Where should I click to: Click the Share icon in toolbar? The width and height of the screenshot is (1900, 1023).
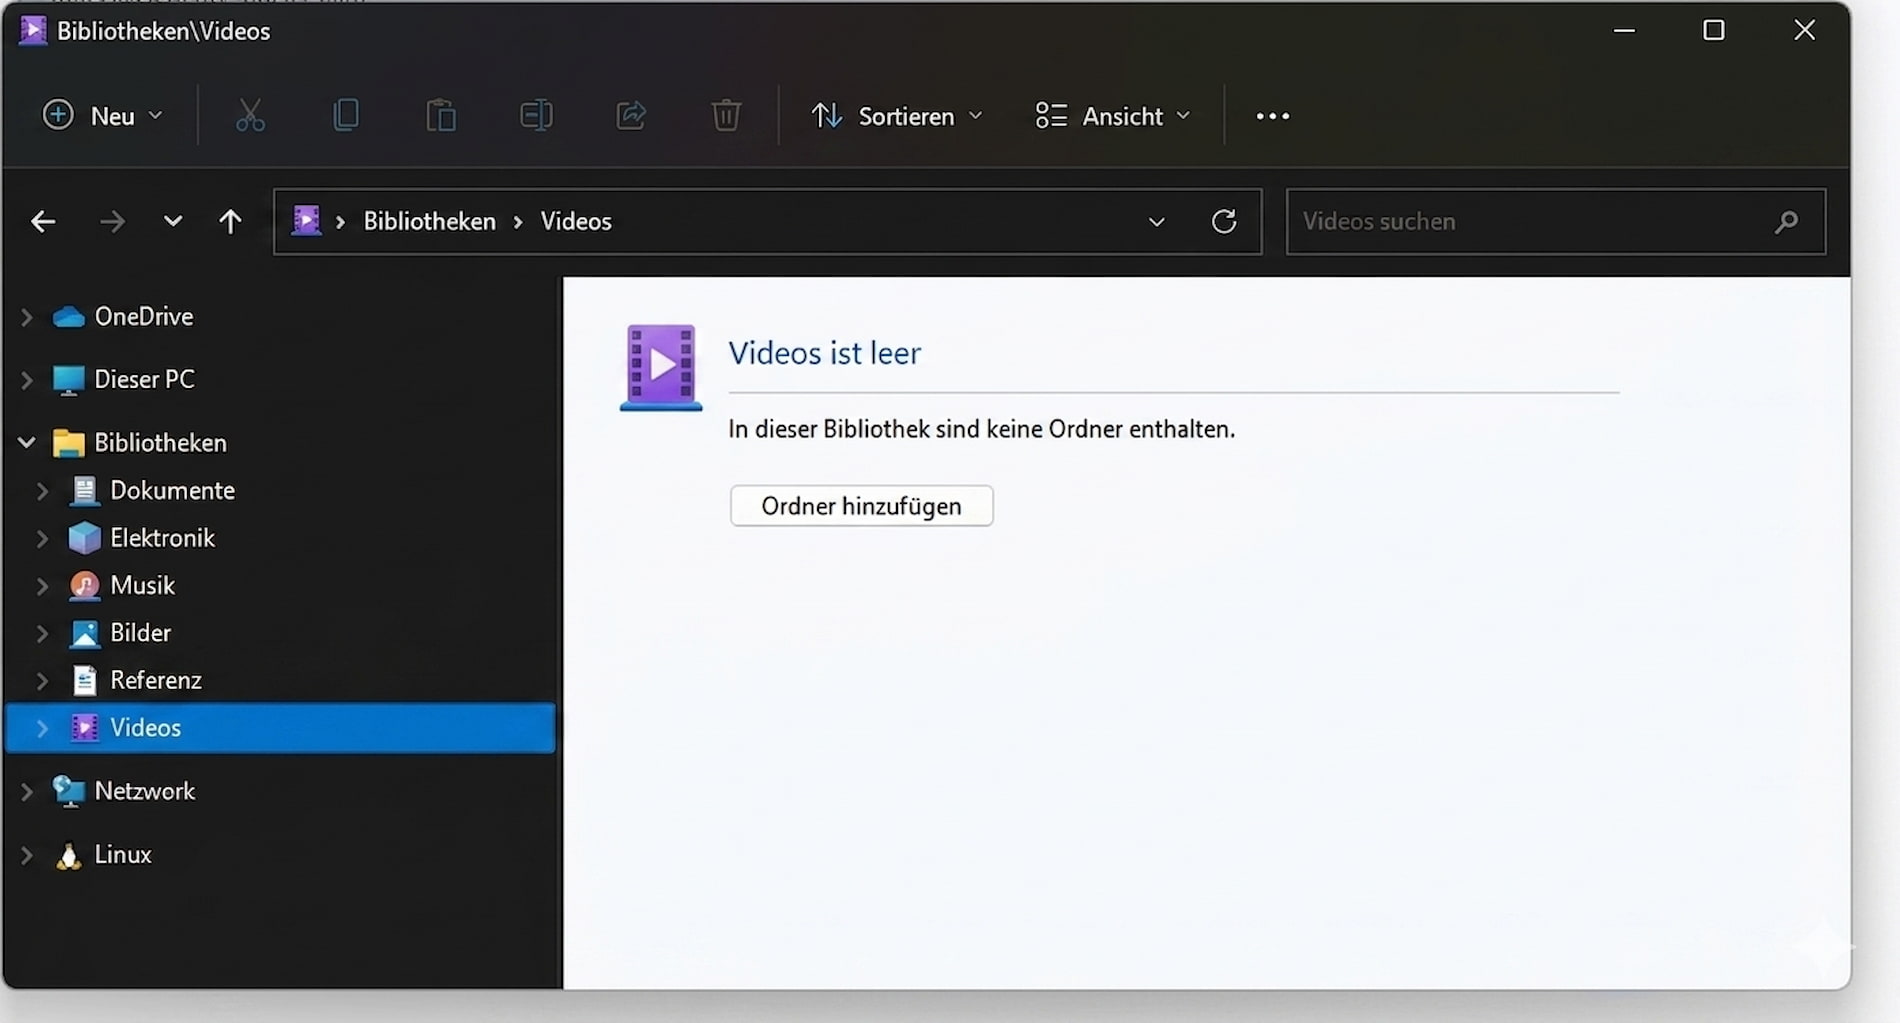point(631,116)
